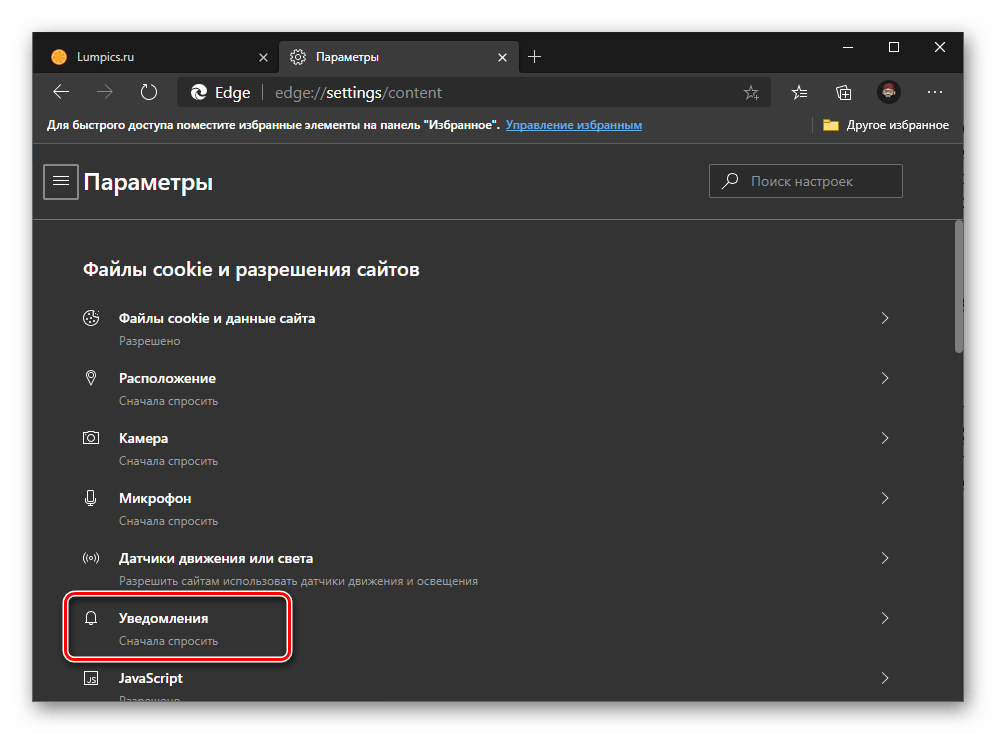Click the Управление избранным link

(x=573, y=125)
